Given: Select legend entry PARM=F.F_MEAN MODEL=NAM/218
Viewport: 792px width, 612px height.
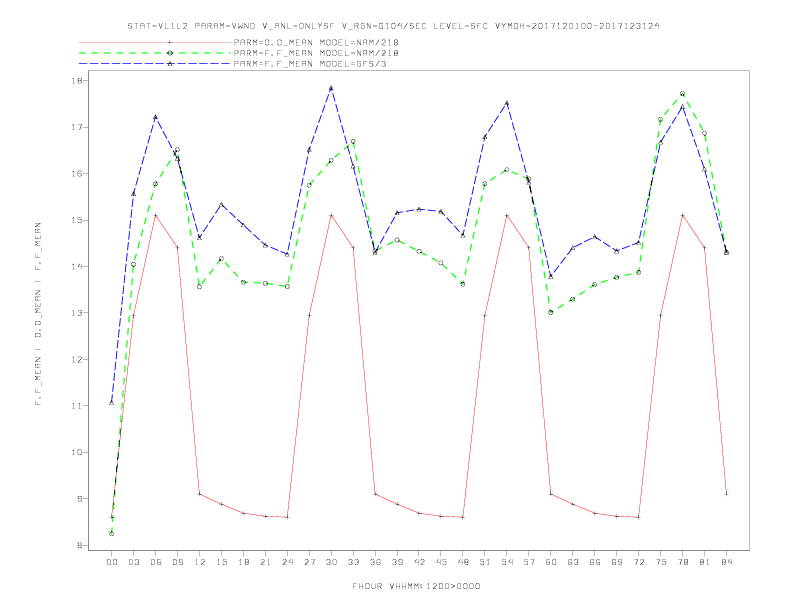Looking at the screenshot, I should click(316, 53).
